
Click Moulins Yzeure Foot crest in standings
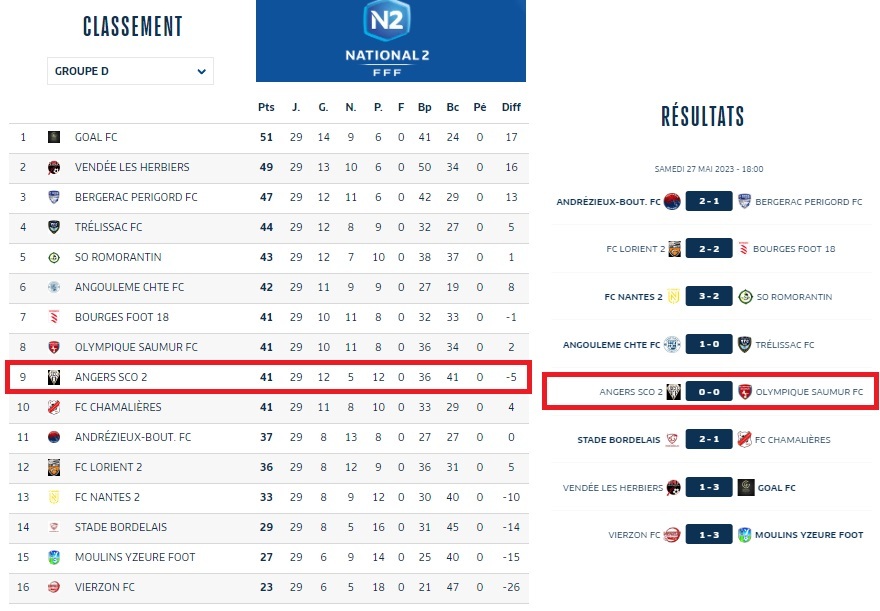pyautogui.click(x=54, y=557)
